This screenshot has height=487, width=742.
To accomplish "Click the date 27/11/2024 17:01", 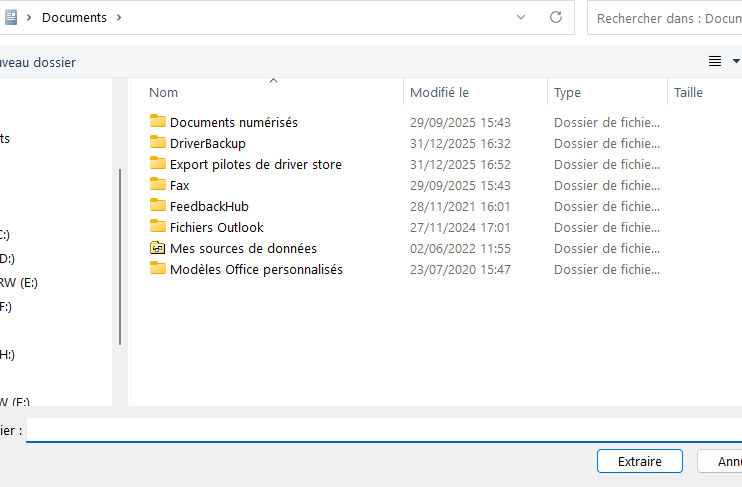I will click(460, 228).
